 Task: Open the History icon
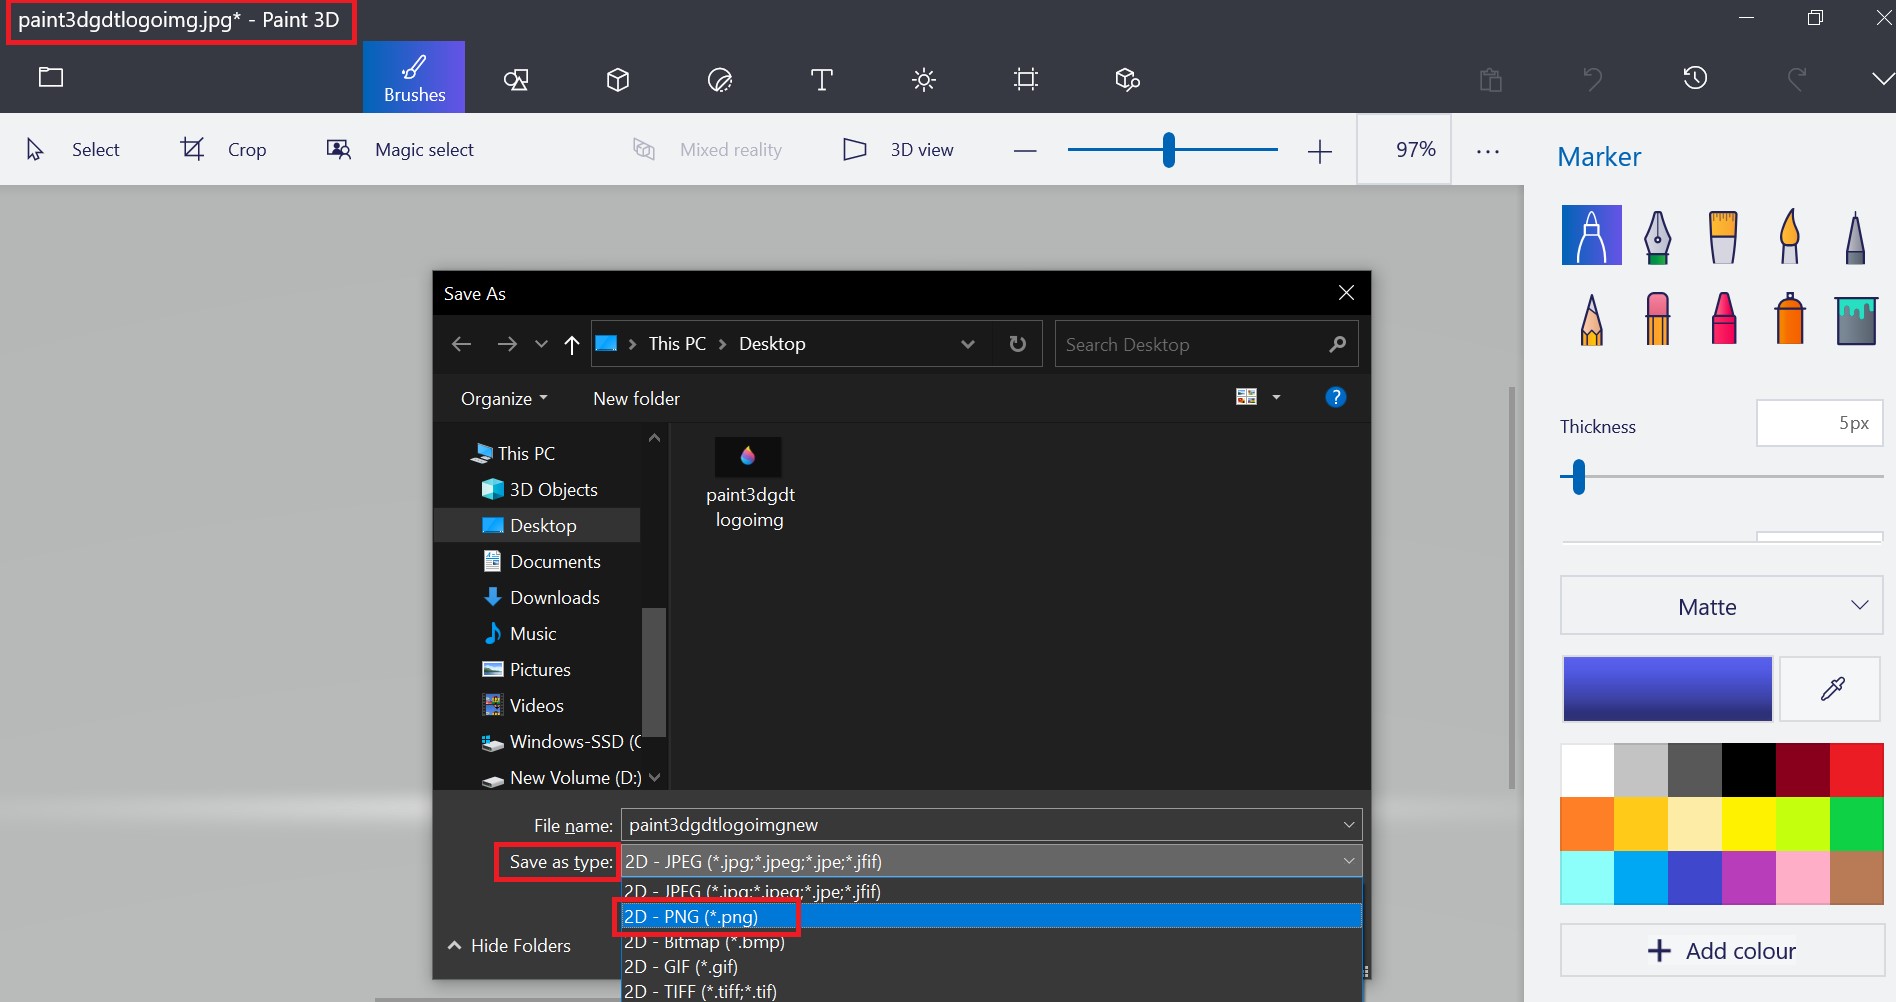tap(1695, 78)
